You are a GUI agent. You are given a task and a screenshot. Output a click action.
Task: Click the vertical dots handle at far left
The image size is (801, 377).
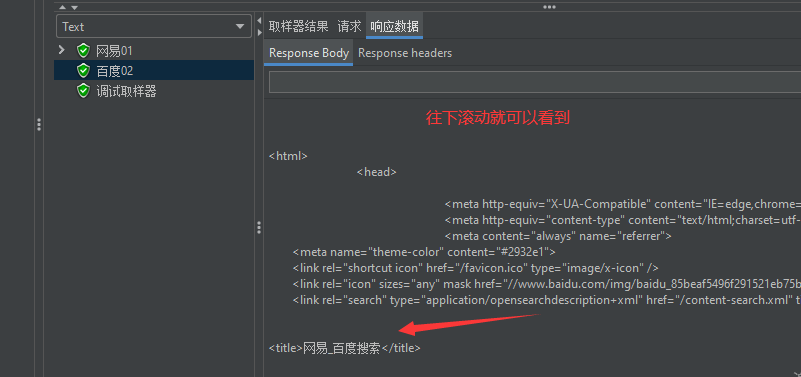click(x=39, y=125)
